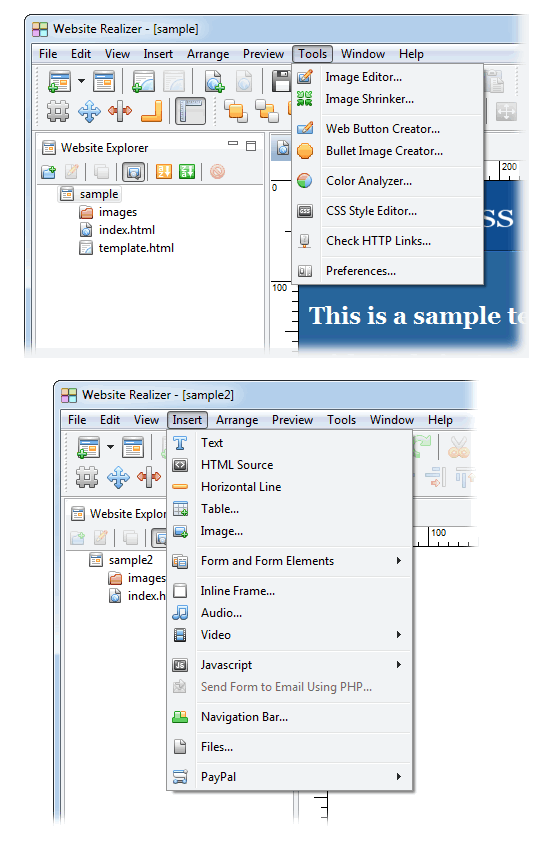The height and width of the screenshot is (845, 544).
Task: Open Image Editor from Tools menu
Action: click(x=363, y=77)
